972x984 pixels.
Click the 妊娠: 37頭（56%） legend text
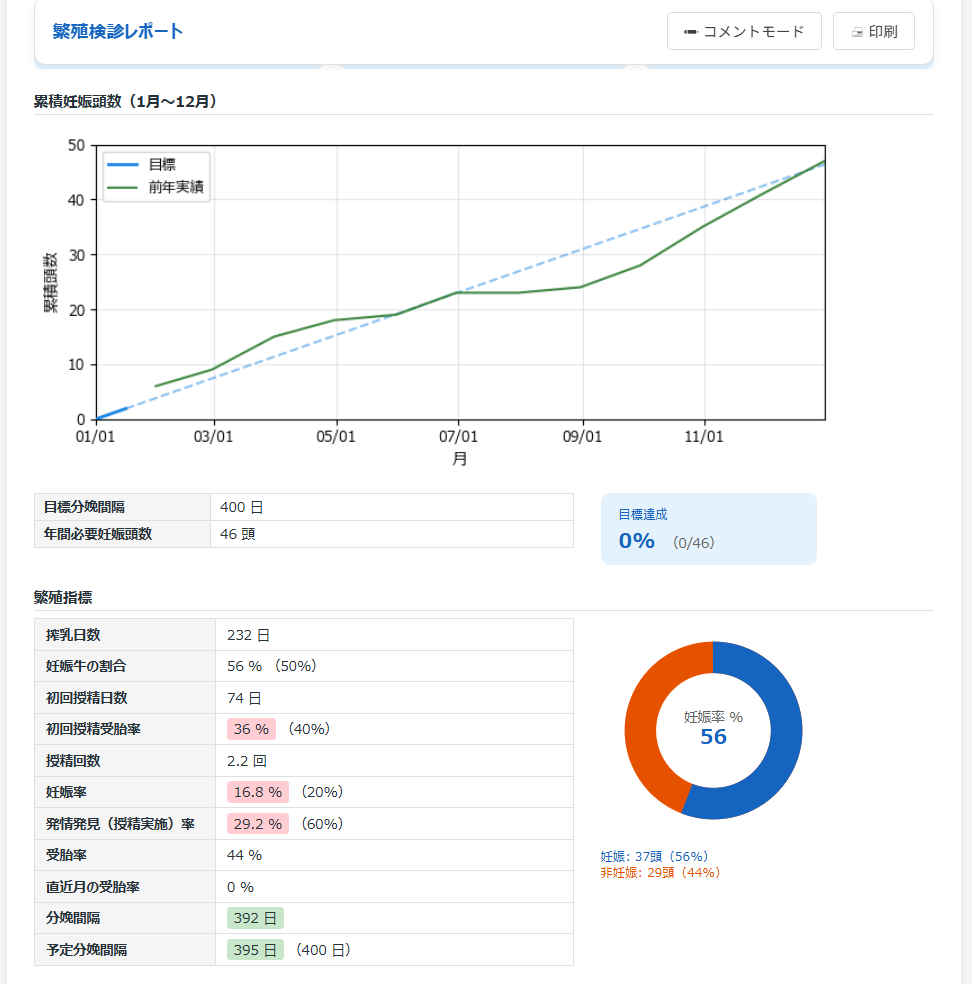click(654, 857)
